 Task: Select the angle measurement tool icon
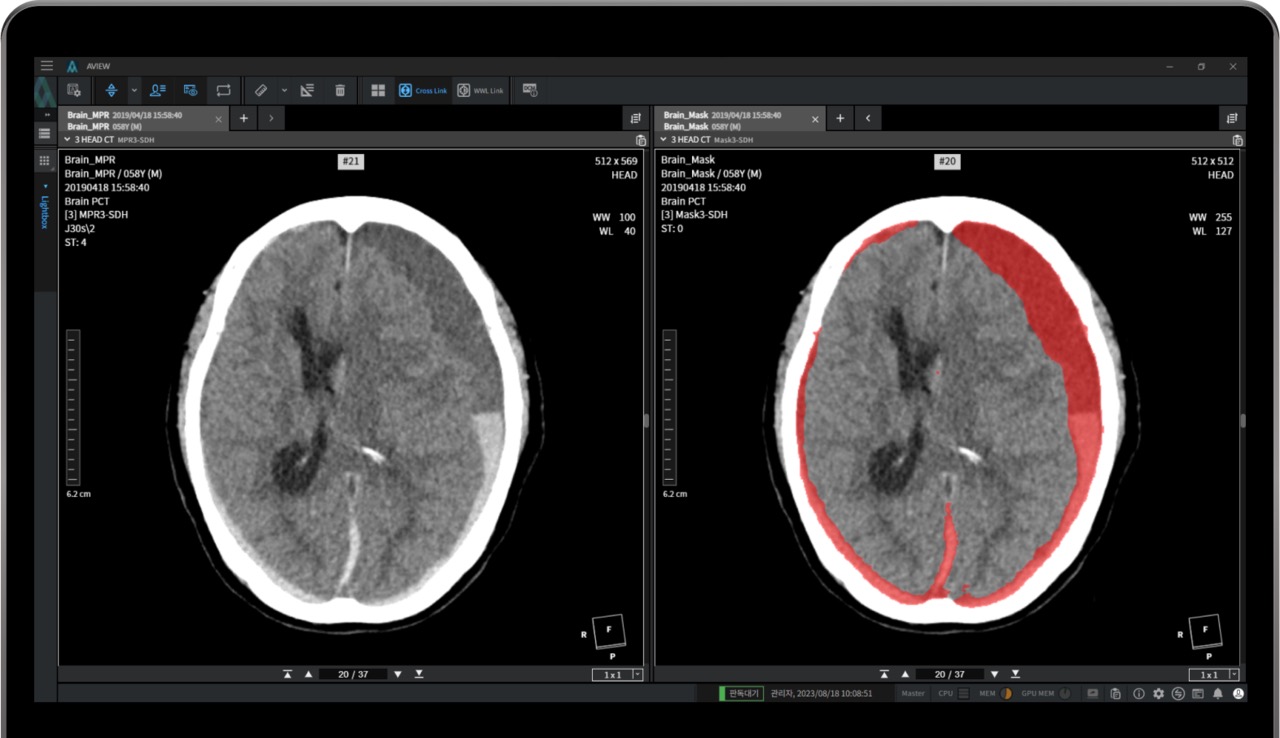click(307, 90)
